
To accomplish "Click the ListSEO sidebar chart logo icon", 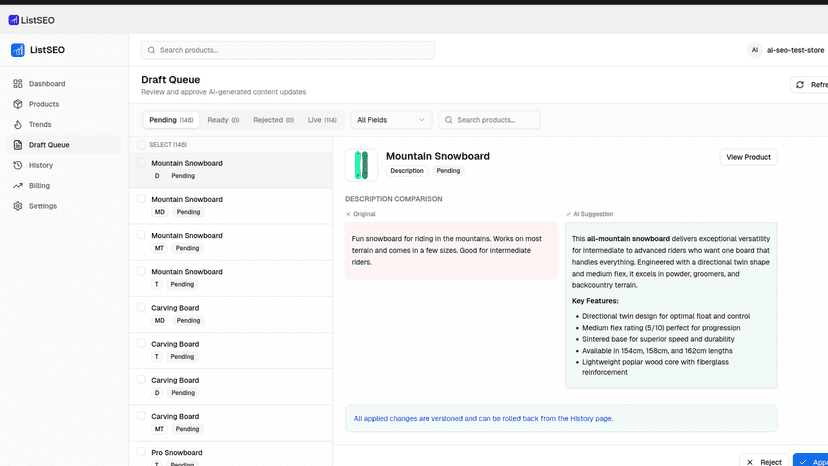I will [17, 50].
